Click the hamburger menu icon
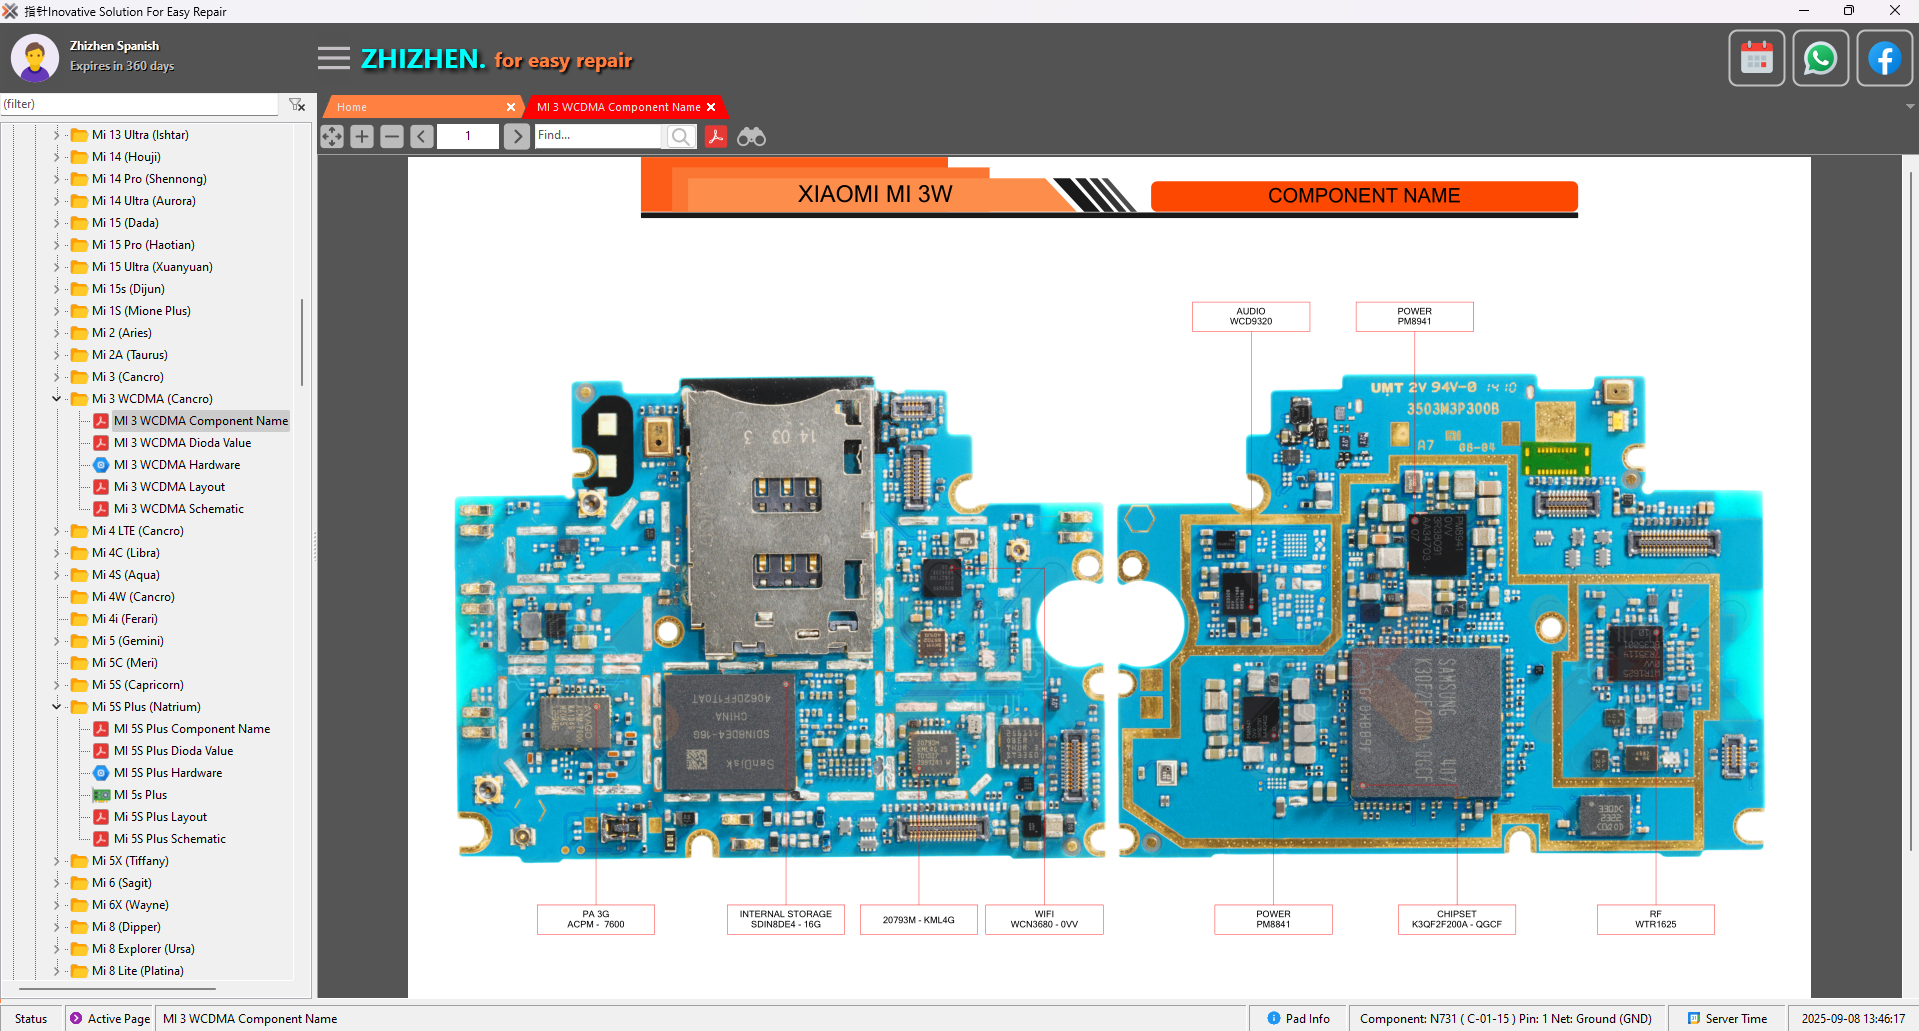 pyautogui.click(x=334, y=58)
